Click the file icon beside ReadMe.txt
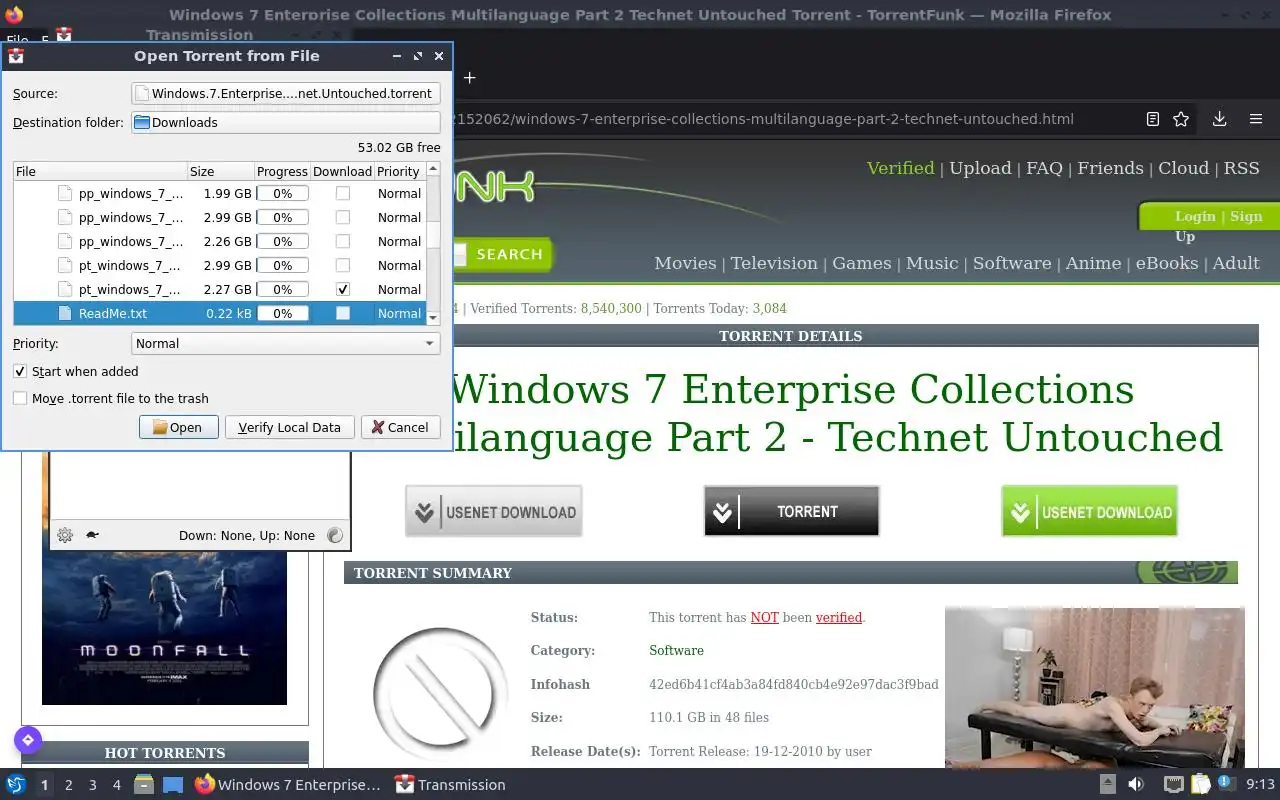This screenshot has width=1280, height=800. [65, 313]
